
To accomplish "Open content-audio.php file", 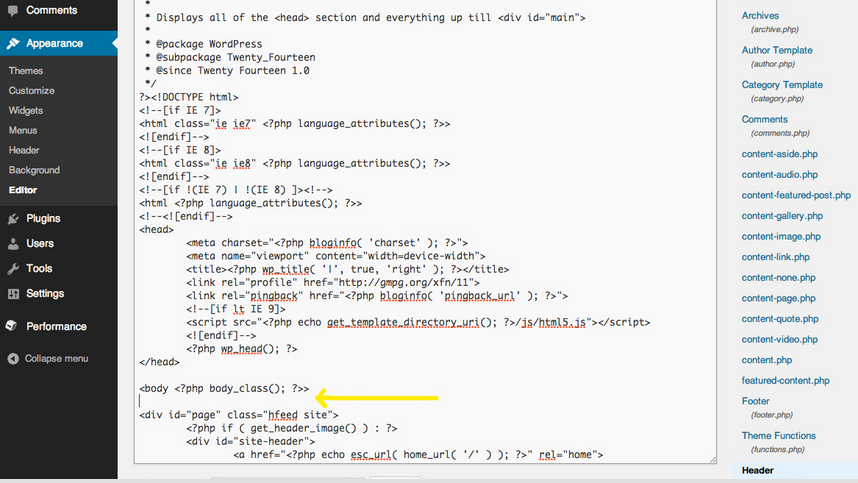I will click(x=780, y=175).
